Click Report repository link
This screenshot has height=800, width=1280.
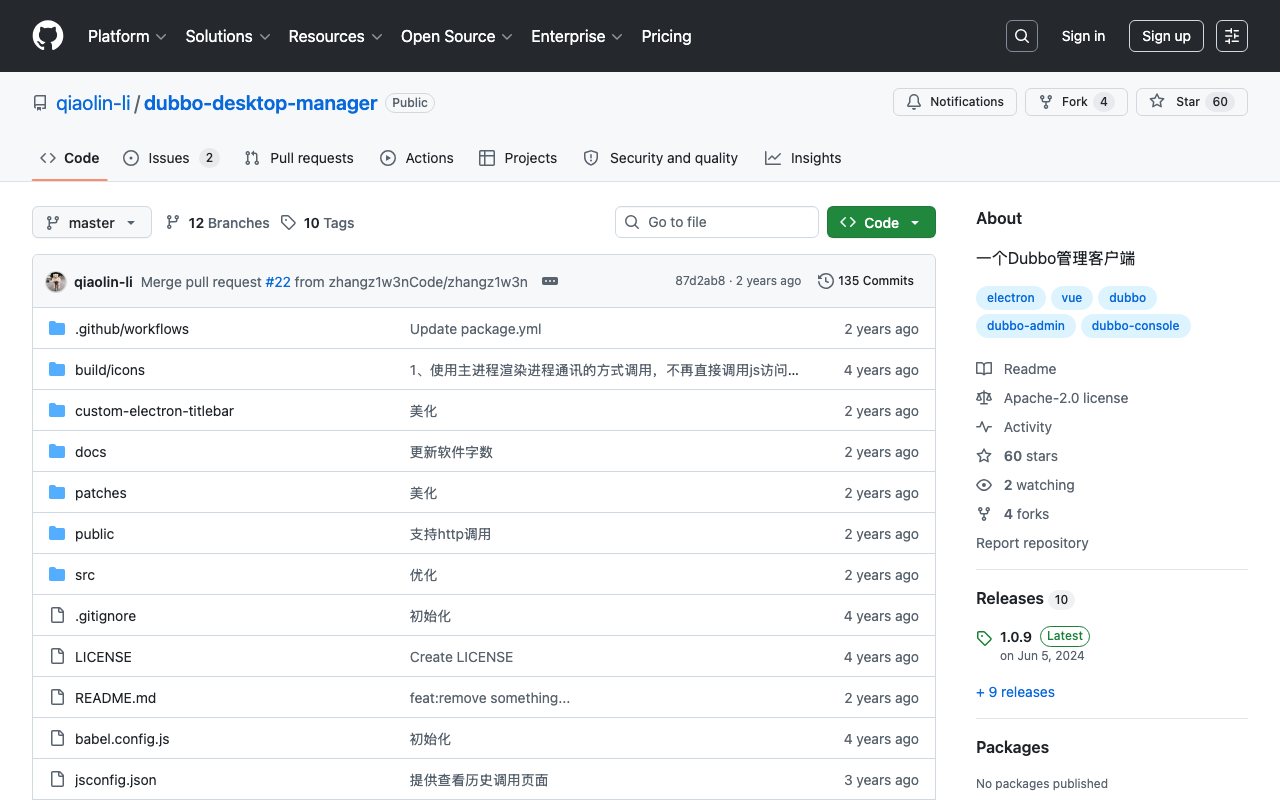coord(1032,543)
